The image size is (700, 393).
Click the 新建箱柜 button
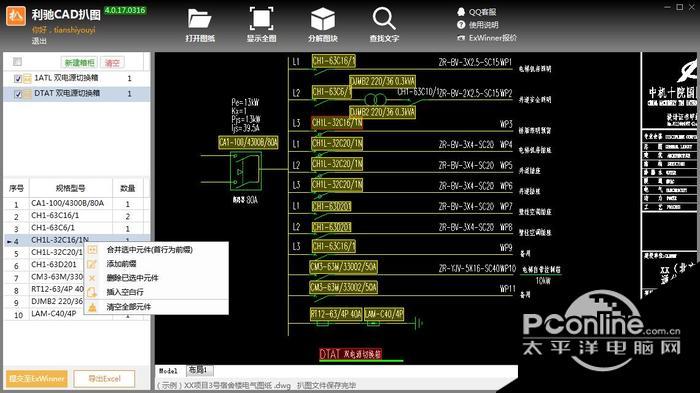[79, 63]
